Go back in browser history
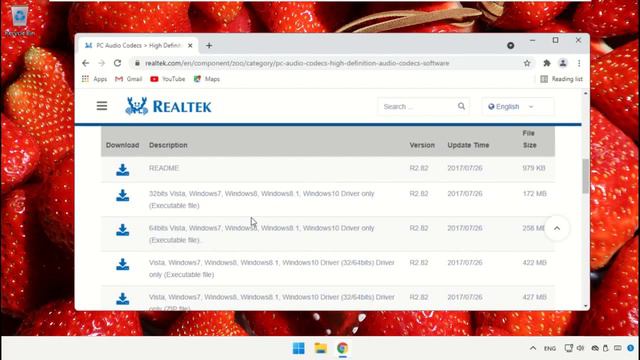Viewport: 640px width, 360px height. click(85, 63)
